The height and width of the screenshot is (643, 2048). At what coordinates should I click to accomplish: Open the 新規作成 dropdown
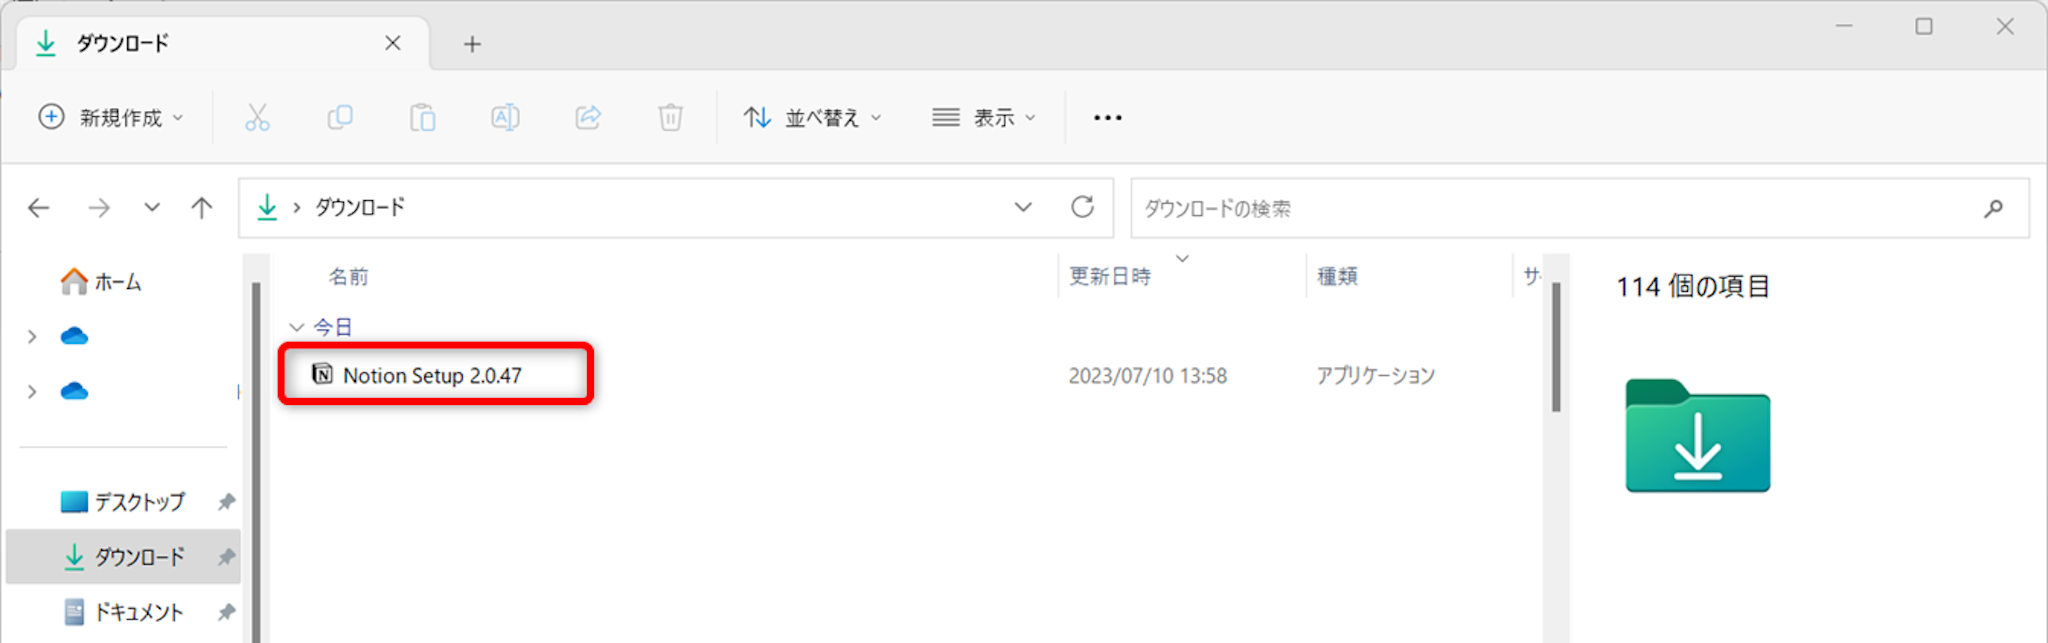click(x=111, y=118)
